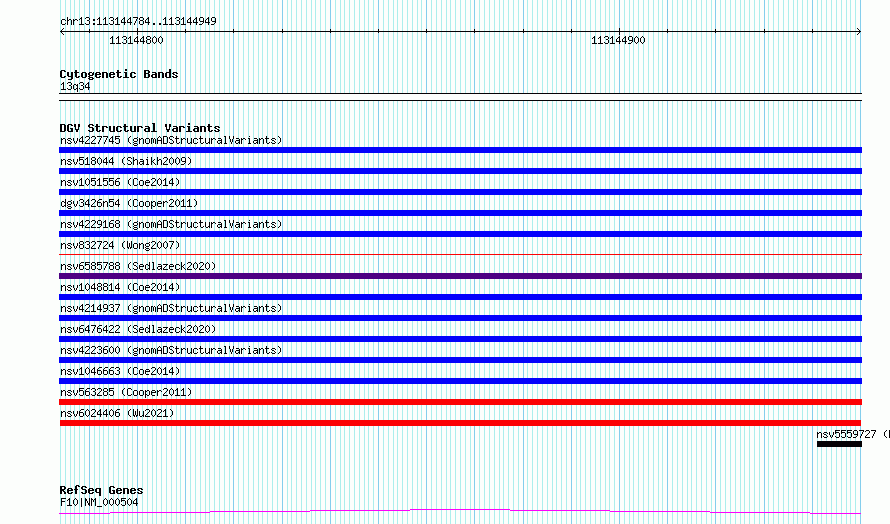Select the blue bar under nsv4223600
Screen dimensions: 890x524
pos(460,360)
